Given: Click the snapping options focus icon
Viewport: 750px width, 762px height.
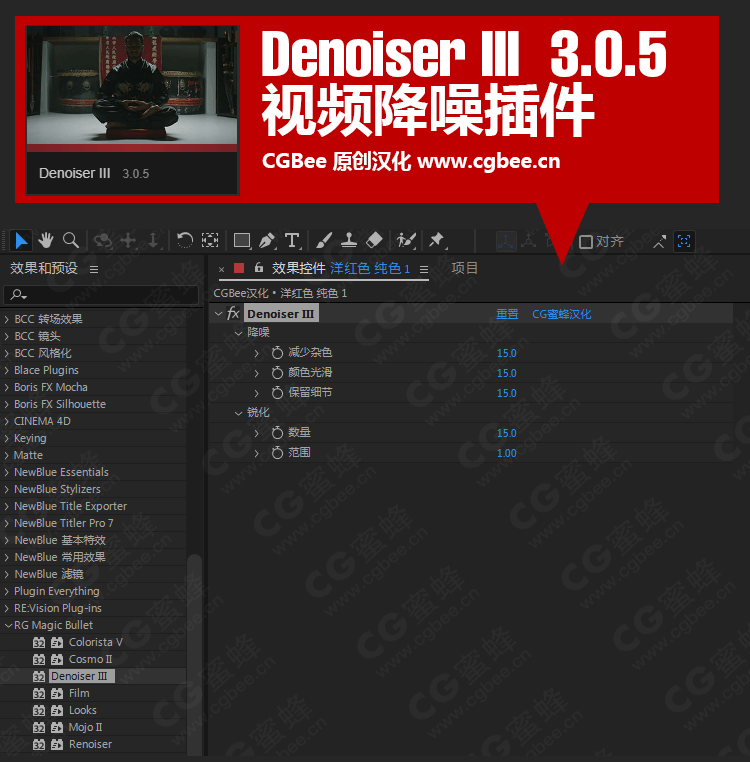Looking at the screenshot, I should (x=684, y=241).
